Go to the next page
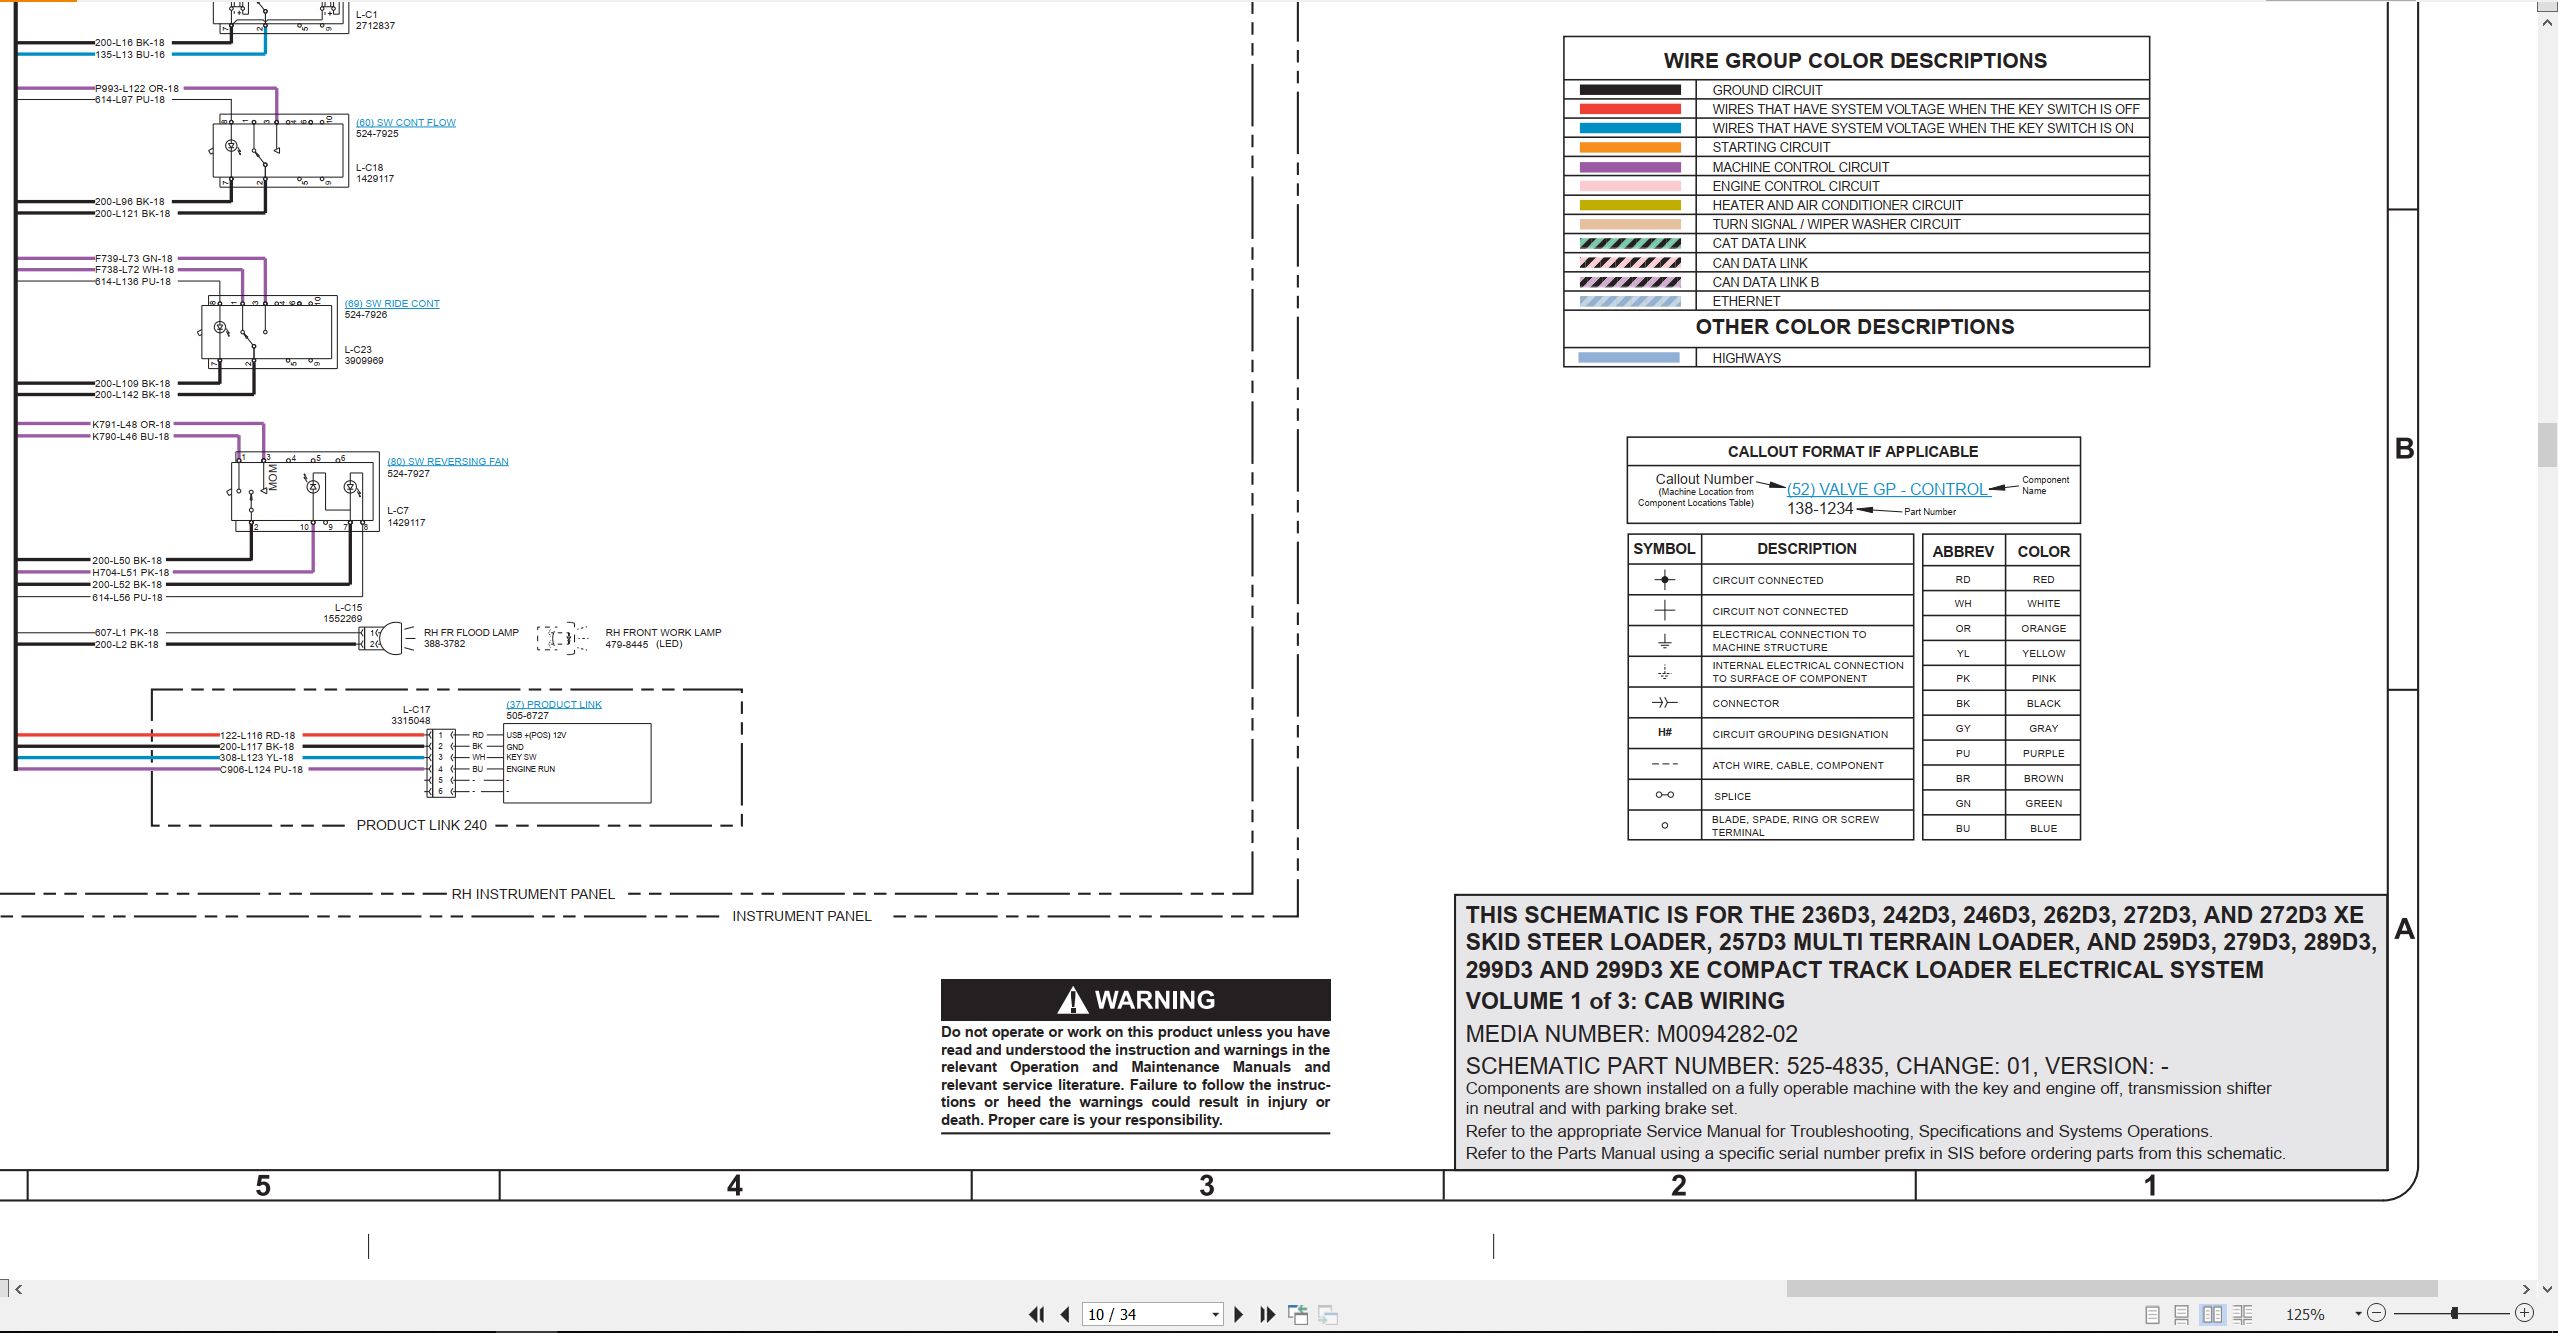Viewport: 2558px width, 1333px height. tap(1239, 1314)
